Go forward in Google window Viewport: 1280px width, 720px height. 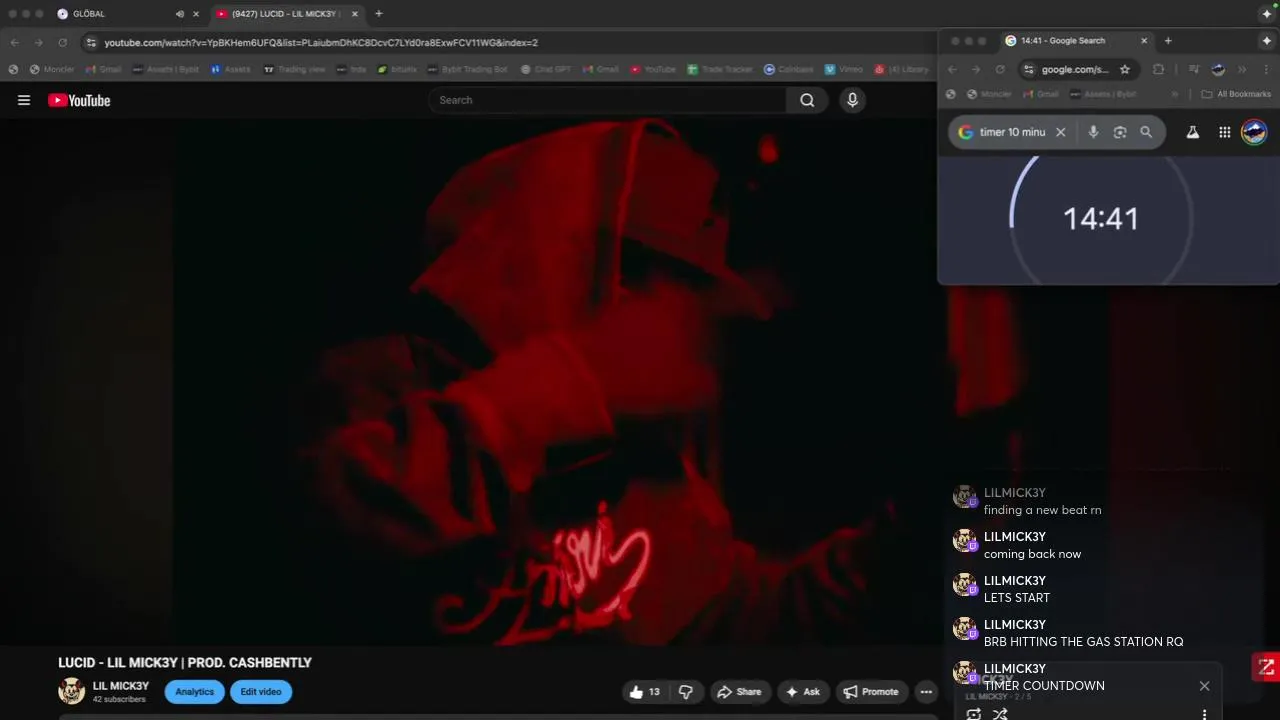click(976, 70)
